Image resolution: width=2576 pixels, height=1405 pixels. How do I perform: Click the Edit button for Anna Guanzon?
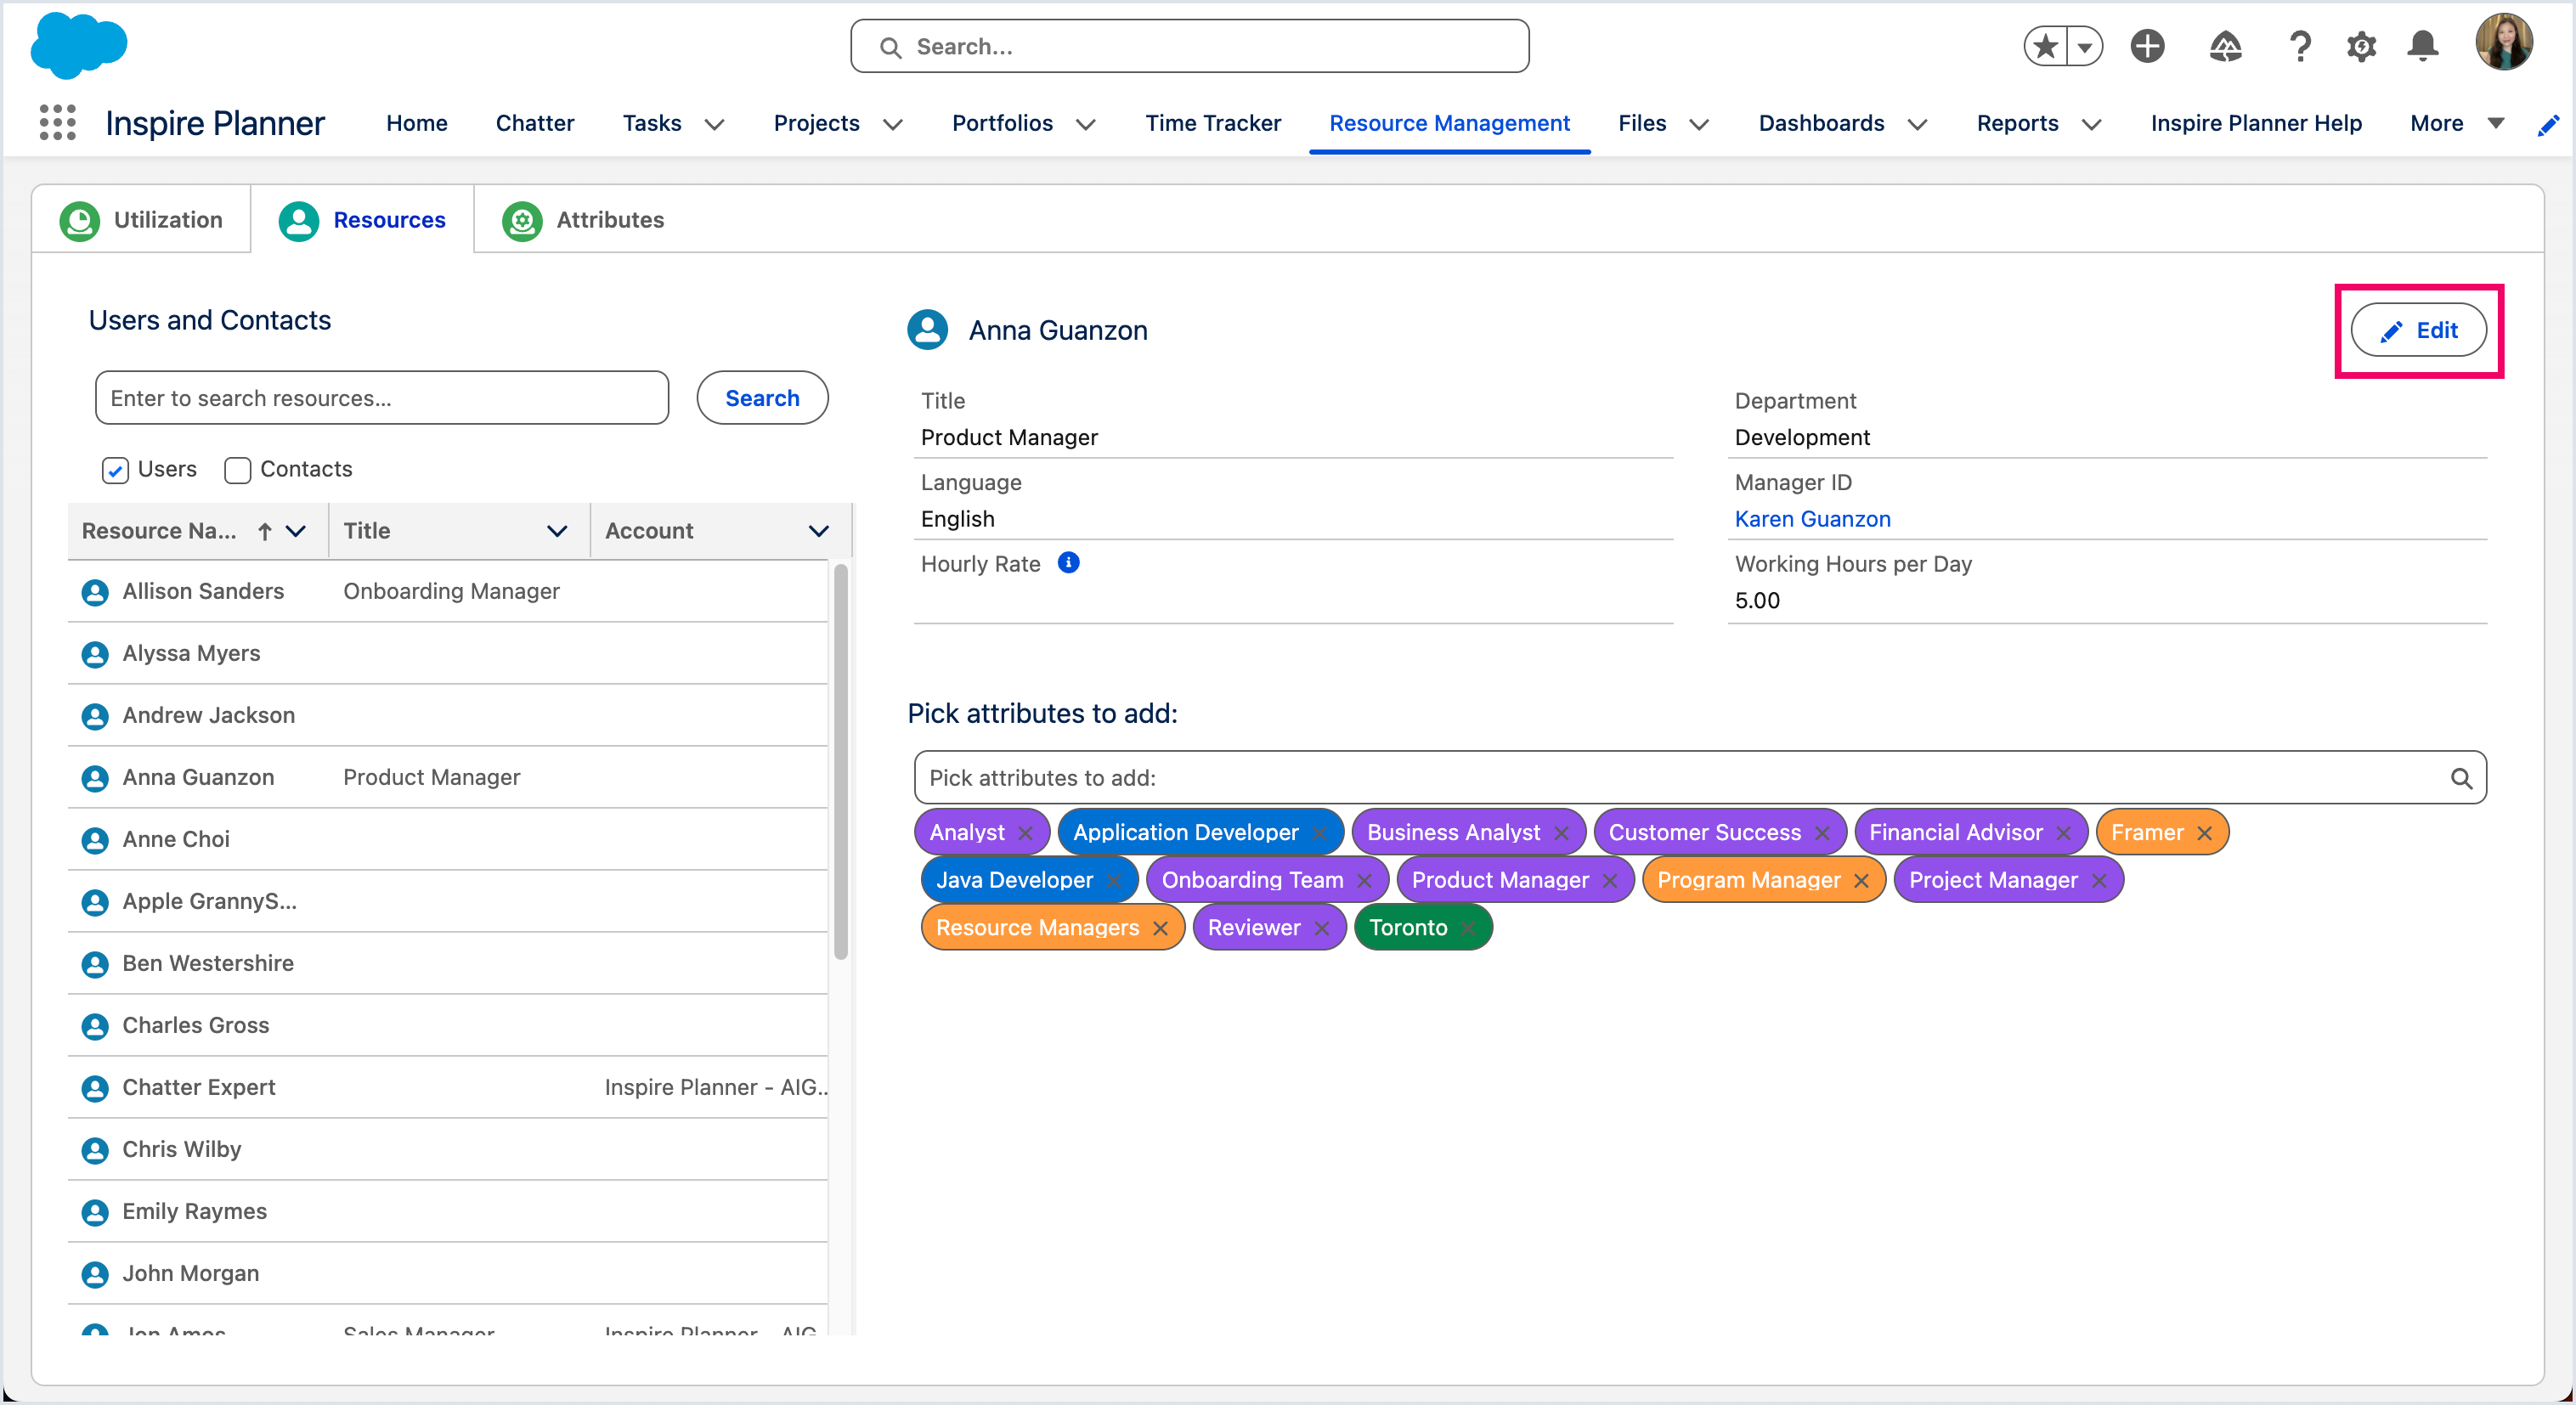click(x=2417, y=330)
